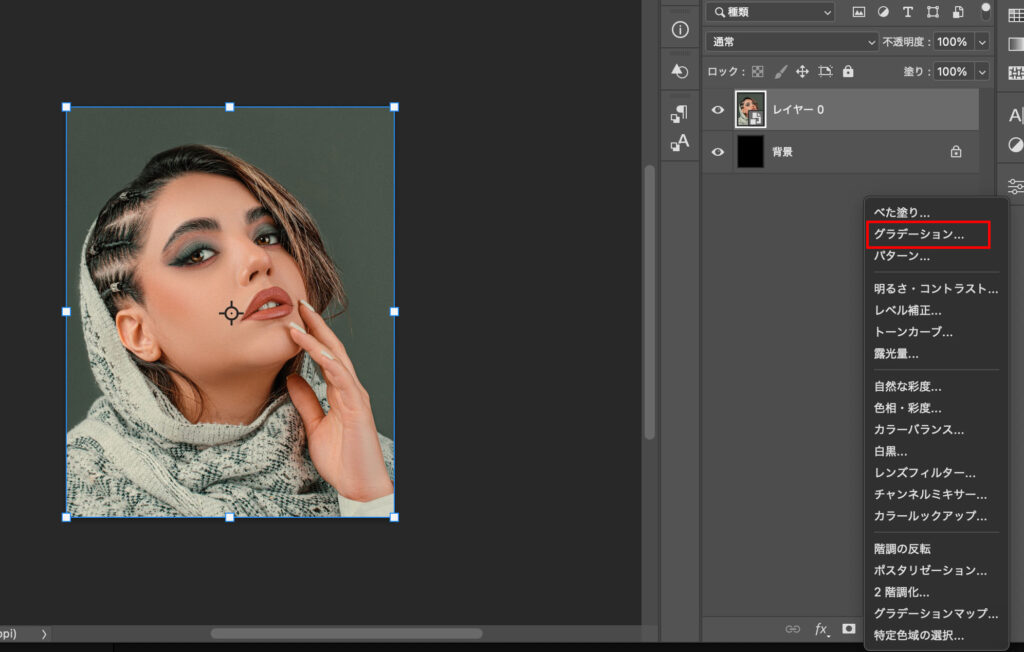Toggle visibility of the 背景 layer
The image size is (1024, 652).
click(x=717, y=152)
